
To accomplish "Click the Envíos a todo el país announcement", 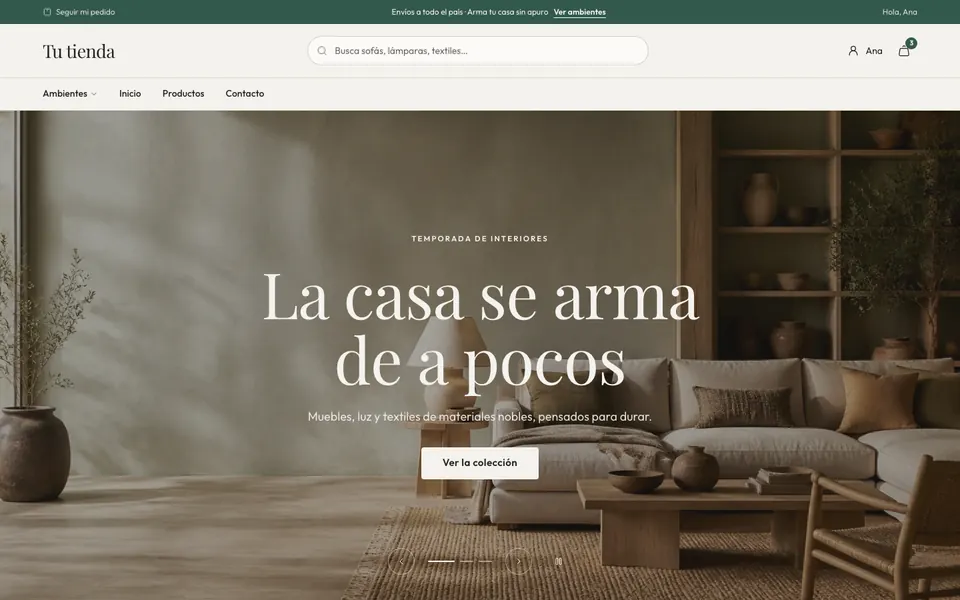I will pyautogui.click(x=470, y=12).
